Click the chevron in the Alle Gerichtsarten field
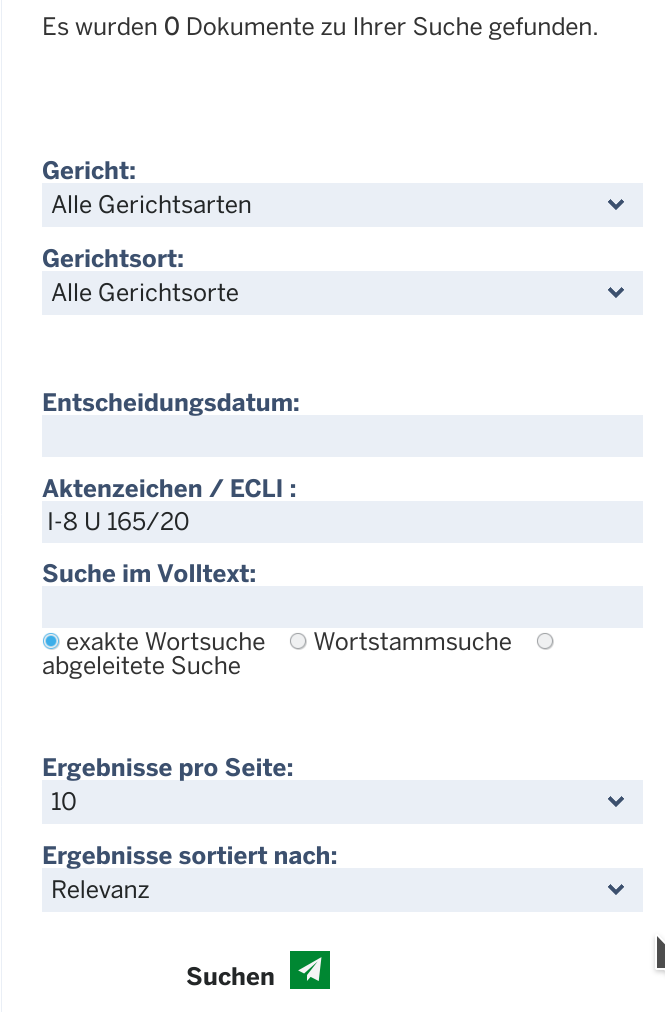665x1012 pixels. pyautogui.click(x=616, y=205)
